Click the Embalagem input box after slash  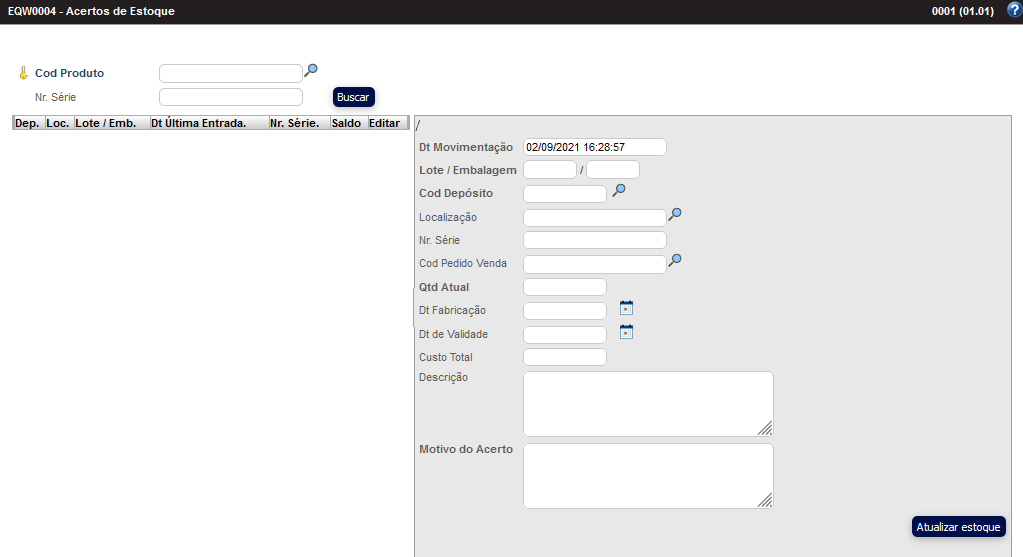pyautogui.click(x=612, y=170)
